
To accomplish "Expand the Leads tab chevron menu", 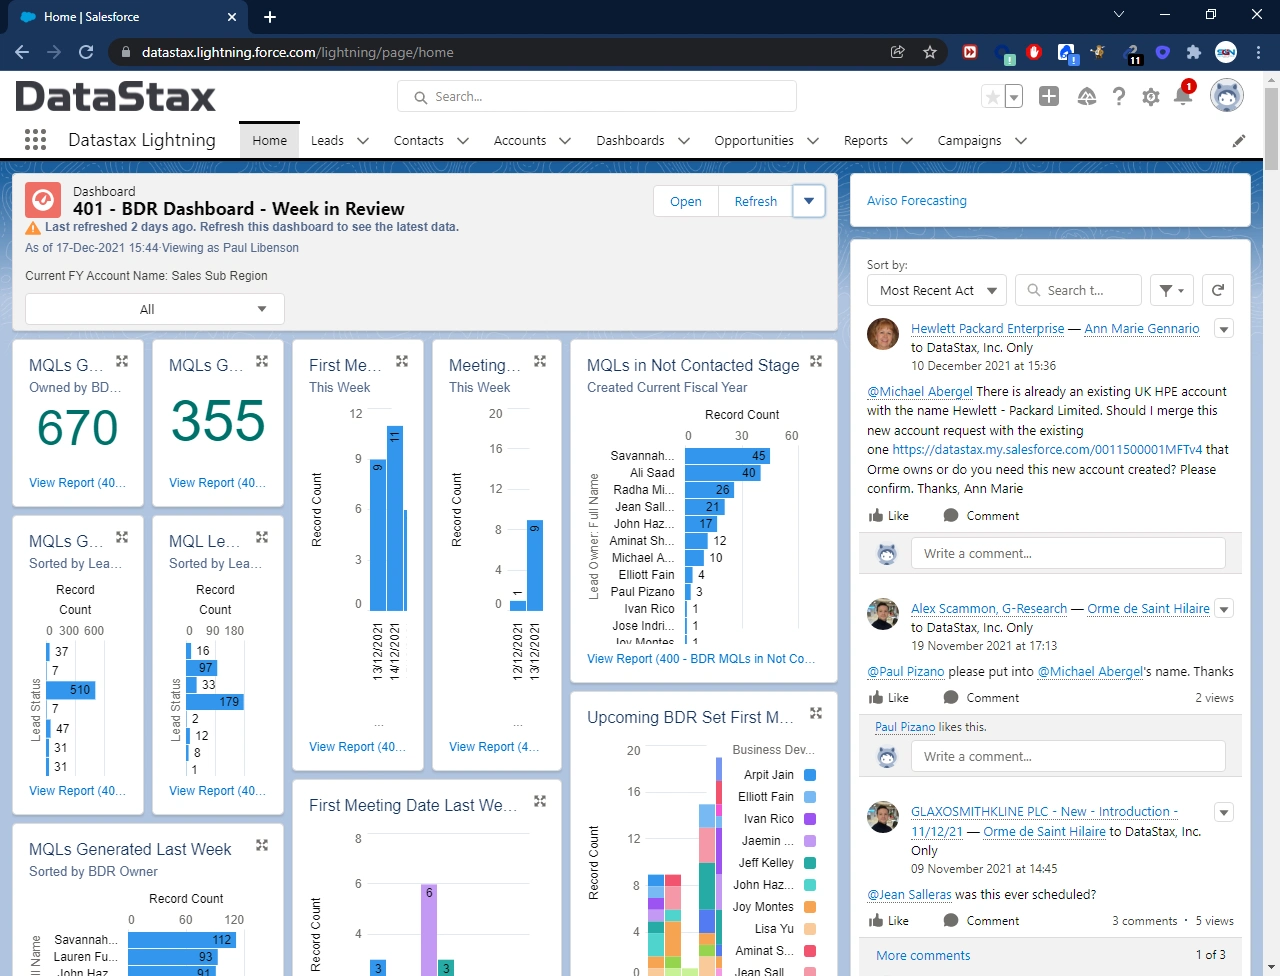I will tap(363, 141).
